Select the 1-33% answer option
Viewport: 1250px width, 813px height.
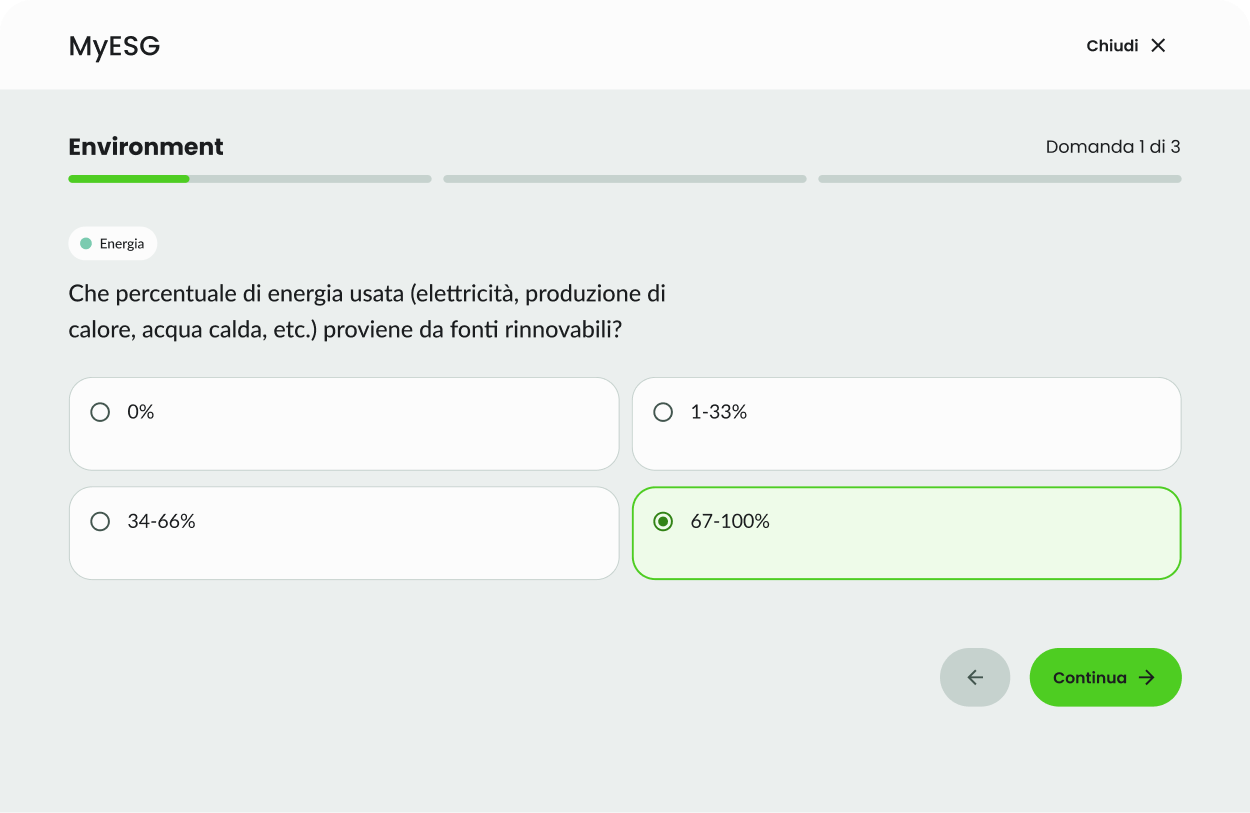(x=907, y=423)
